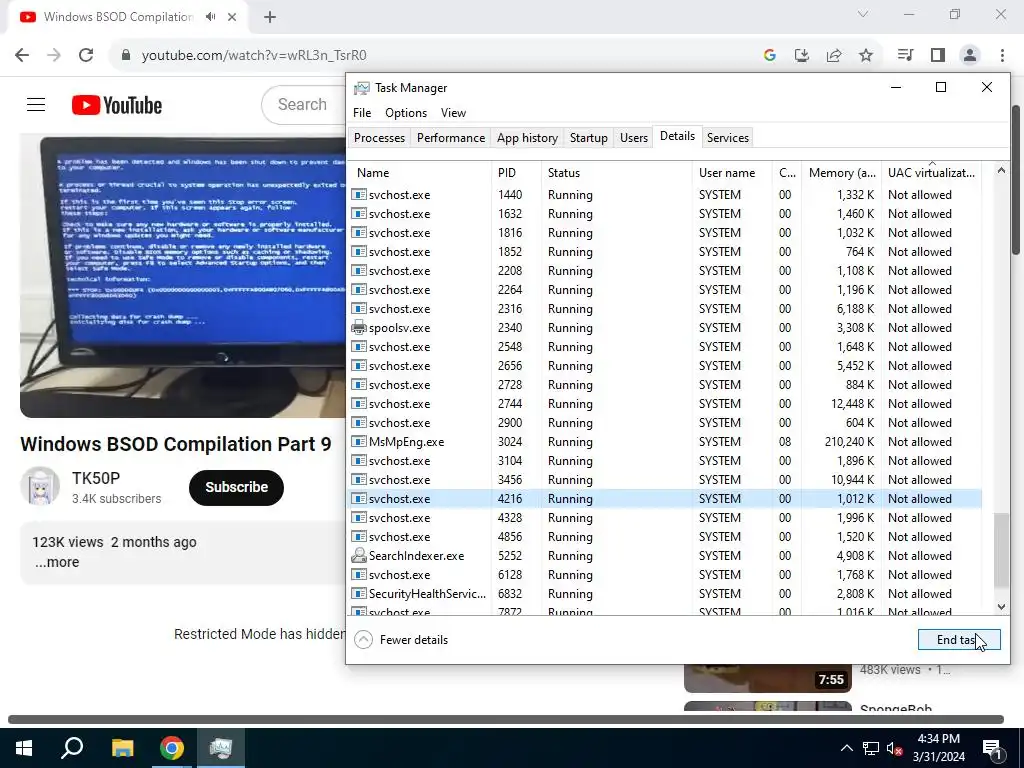
Task: Switch to the Performance tab
Action: coord(451,138)
